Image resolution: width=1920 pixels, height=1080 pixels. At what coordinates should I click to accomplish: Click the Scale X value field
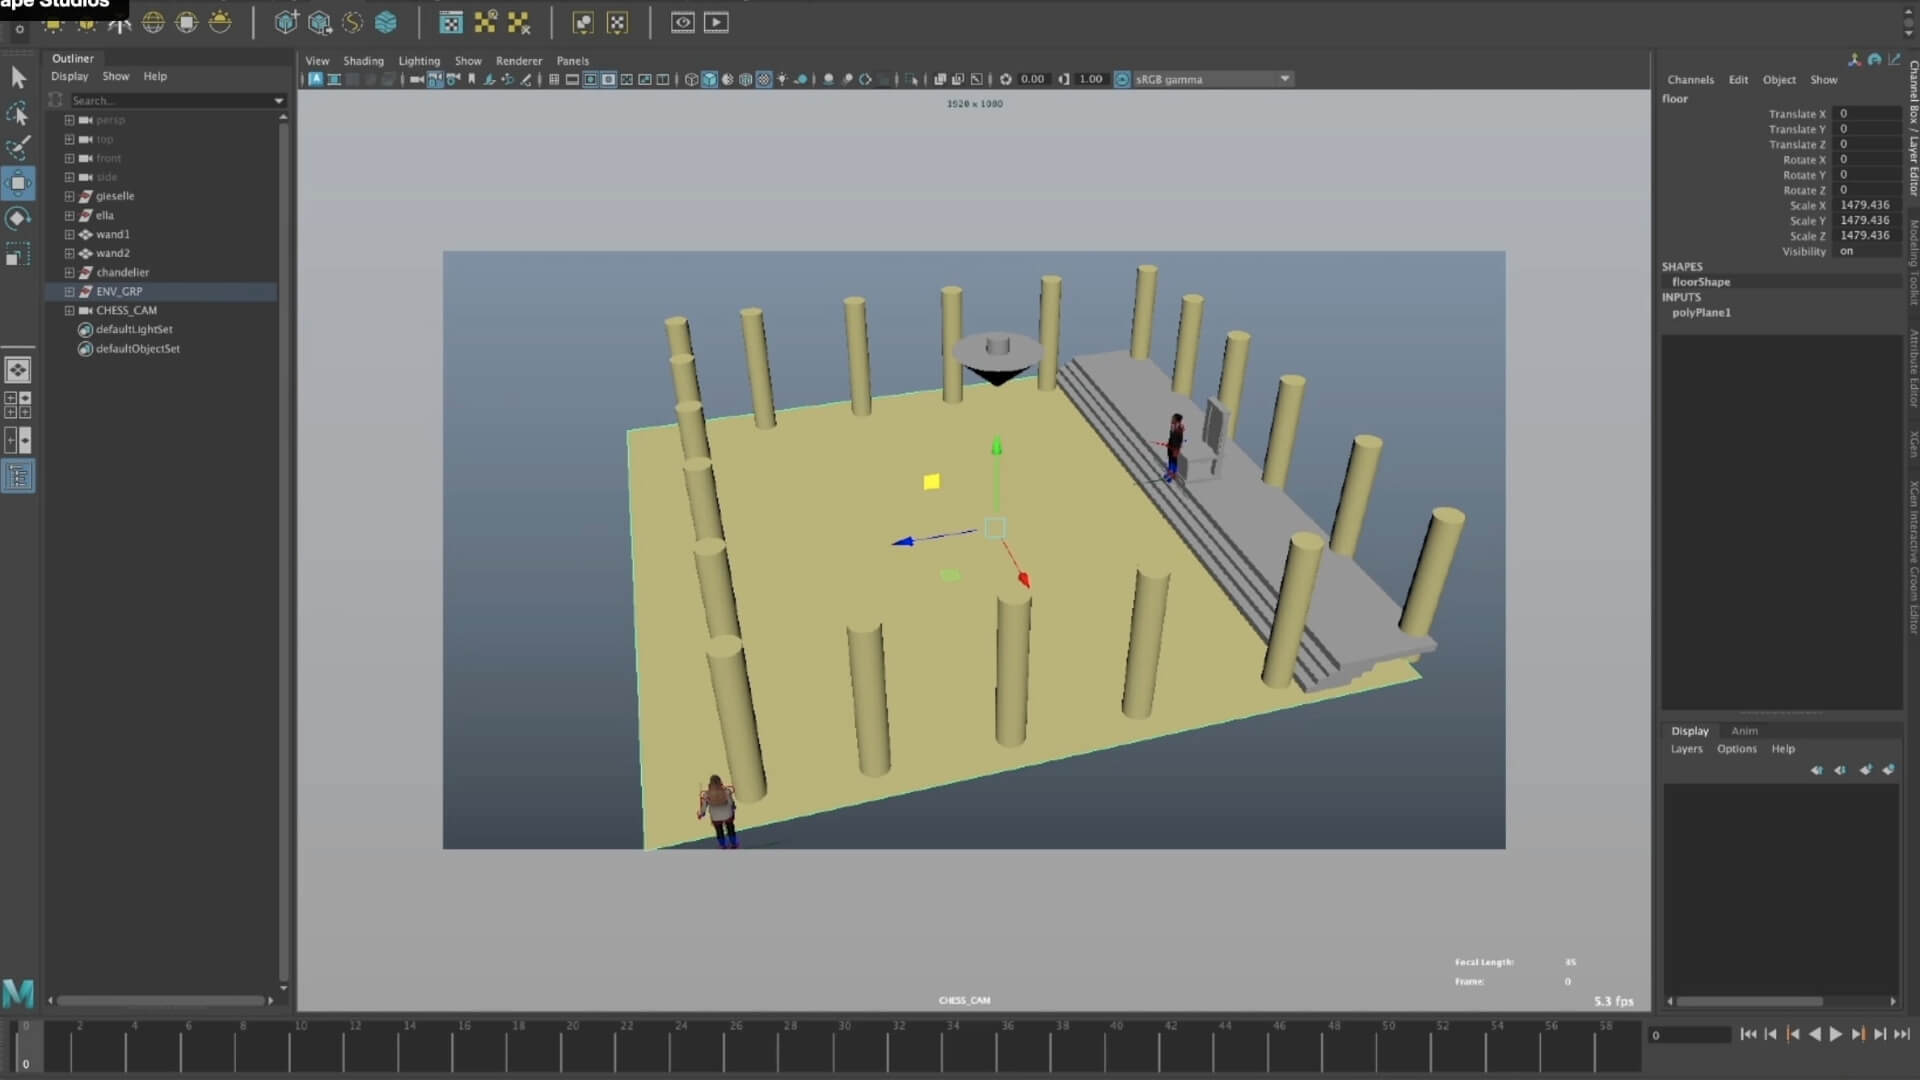(x=1865, y=205)
